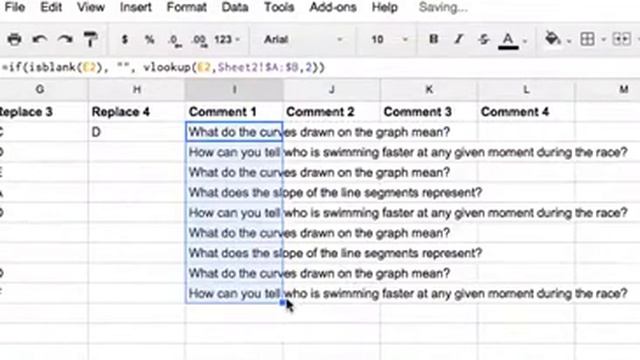Open the Edit menu
Viewport: 640px width, 360px height.
pos(51,7)
